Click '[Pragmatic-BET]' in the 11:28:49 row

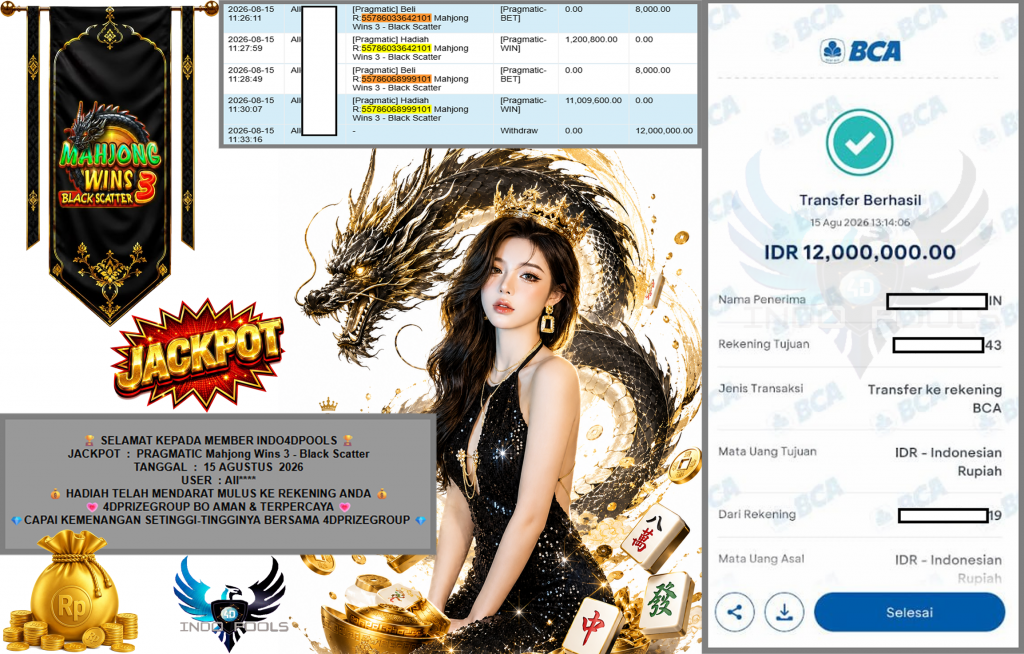click(x=523, y=74)
